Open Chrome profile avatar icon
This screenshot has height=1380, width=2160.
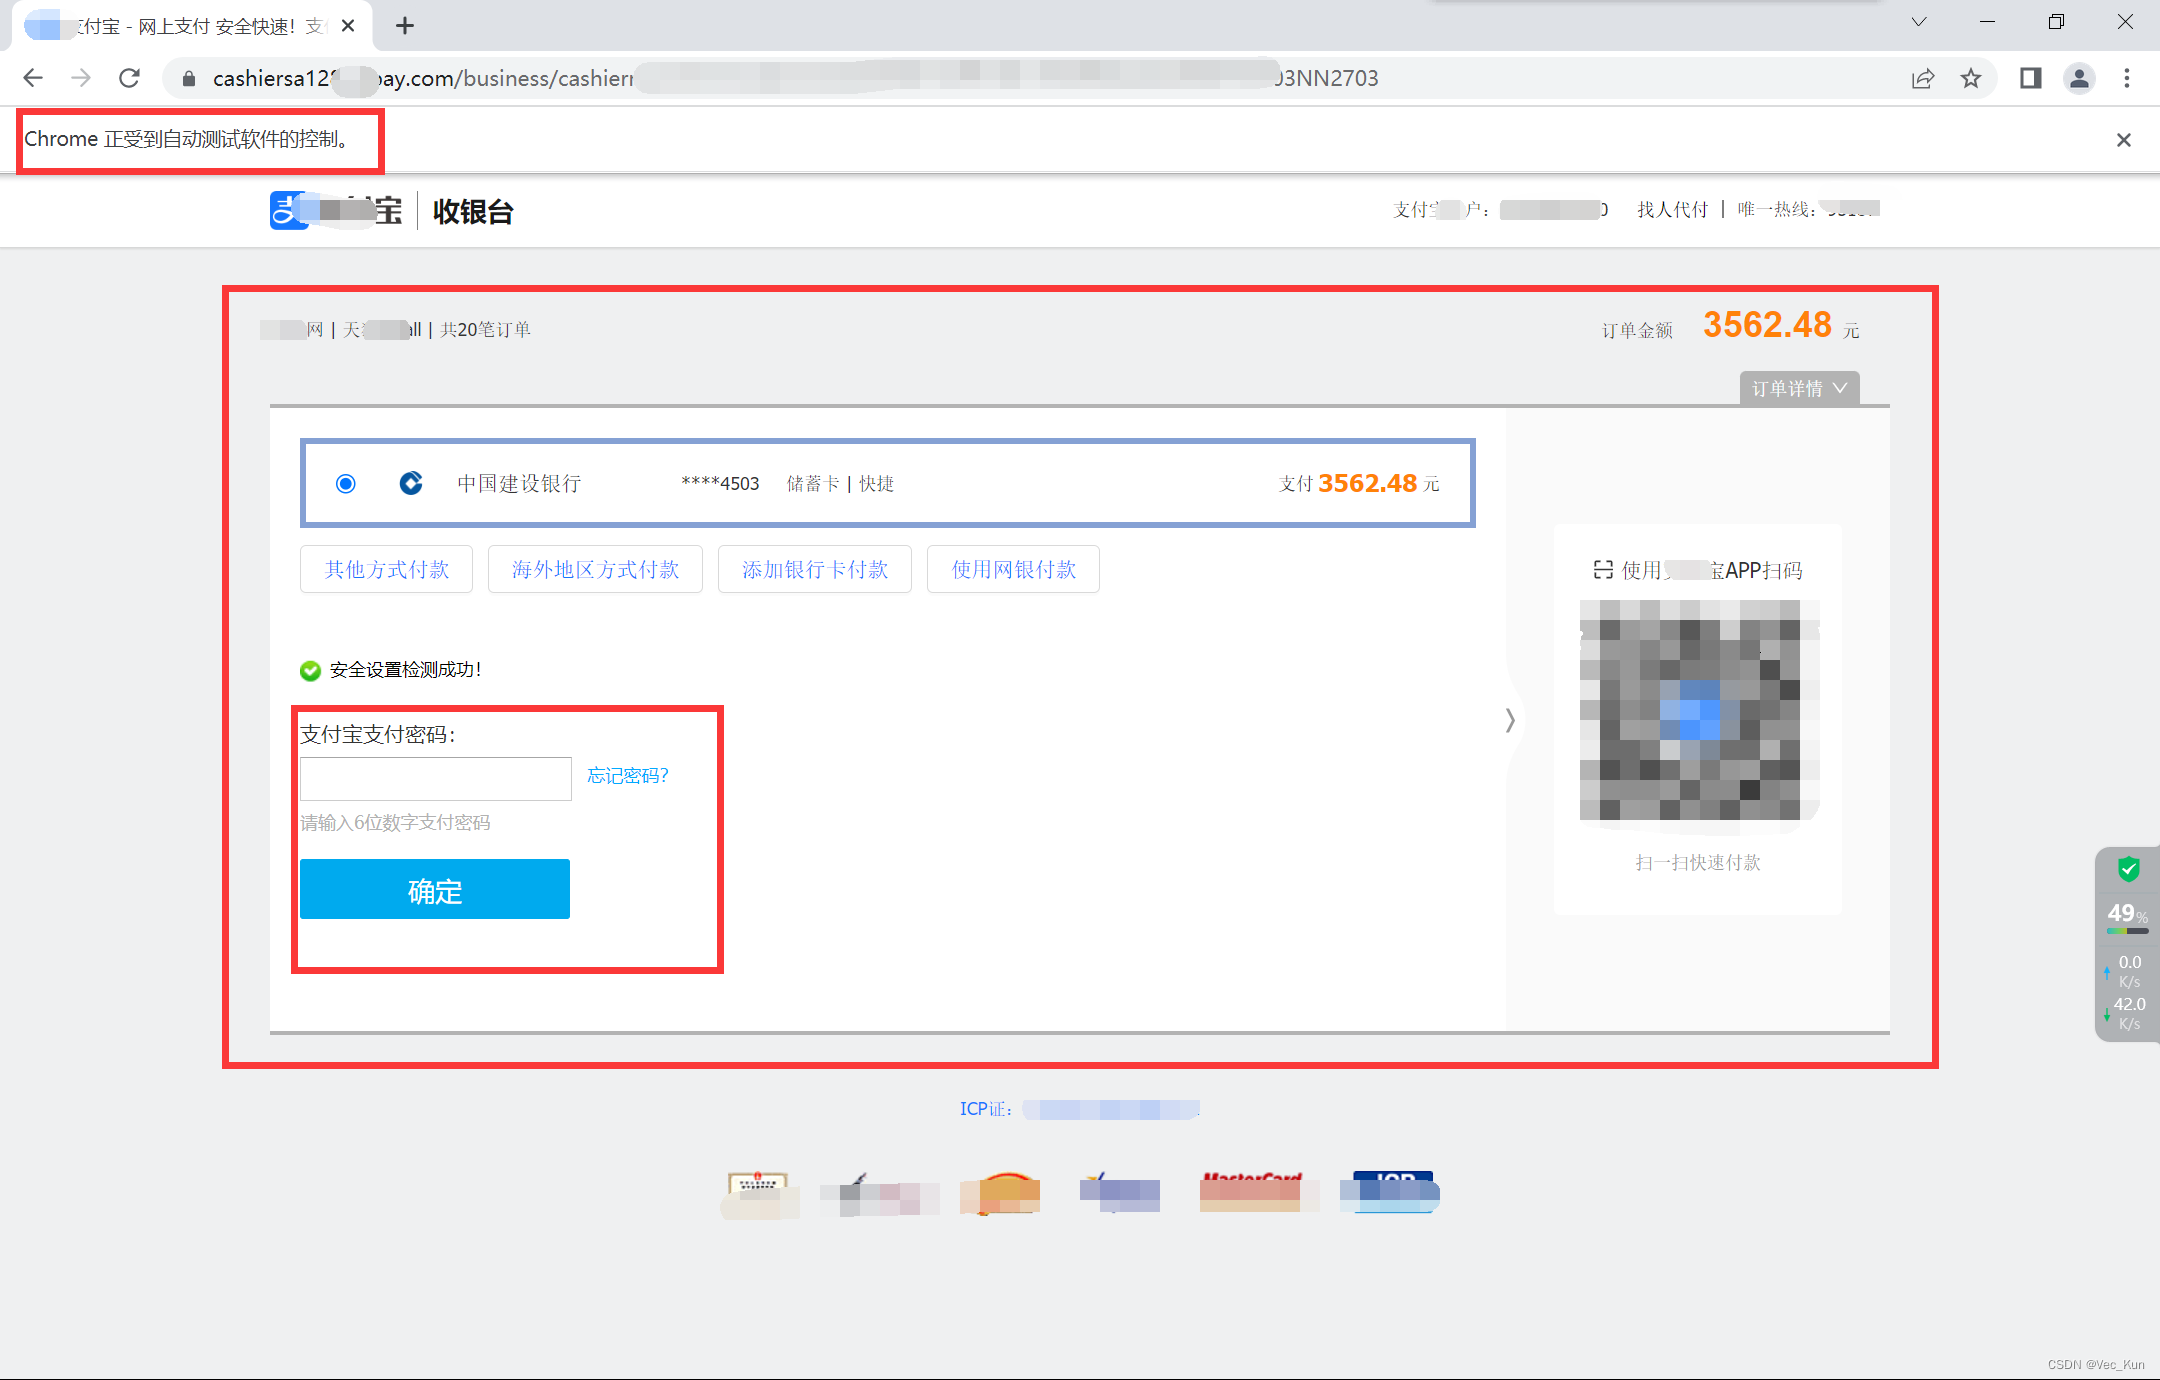2079,78
